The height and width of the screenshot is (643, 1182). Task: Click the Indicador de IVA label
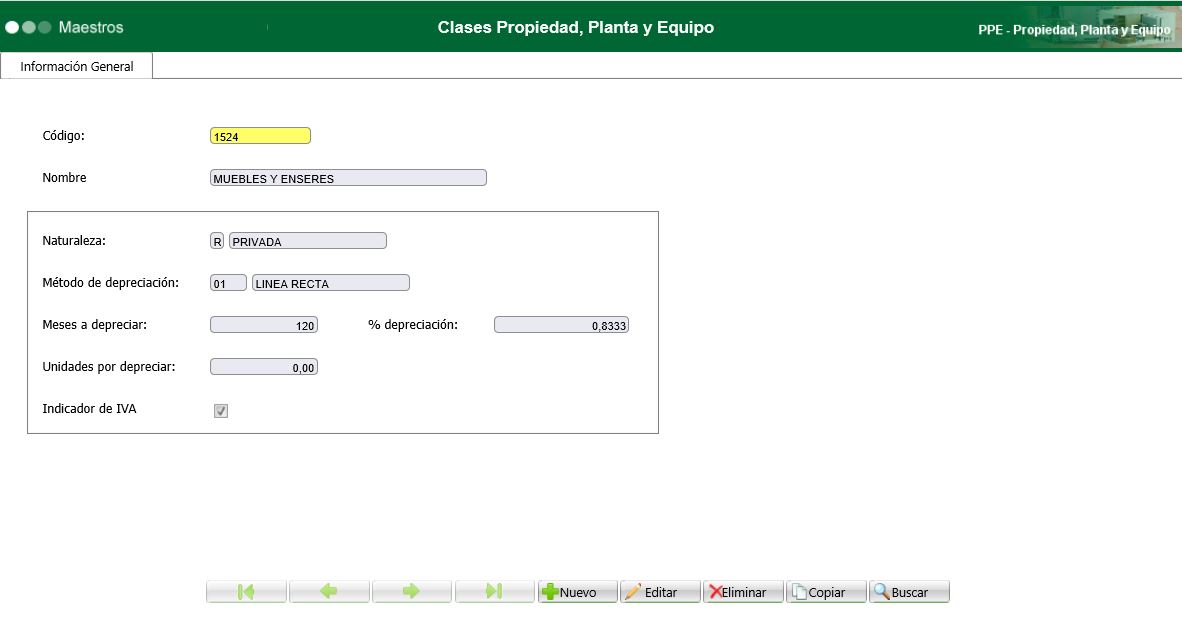click(89, 409)
